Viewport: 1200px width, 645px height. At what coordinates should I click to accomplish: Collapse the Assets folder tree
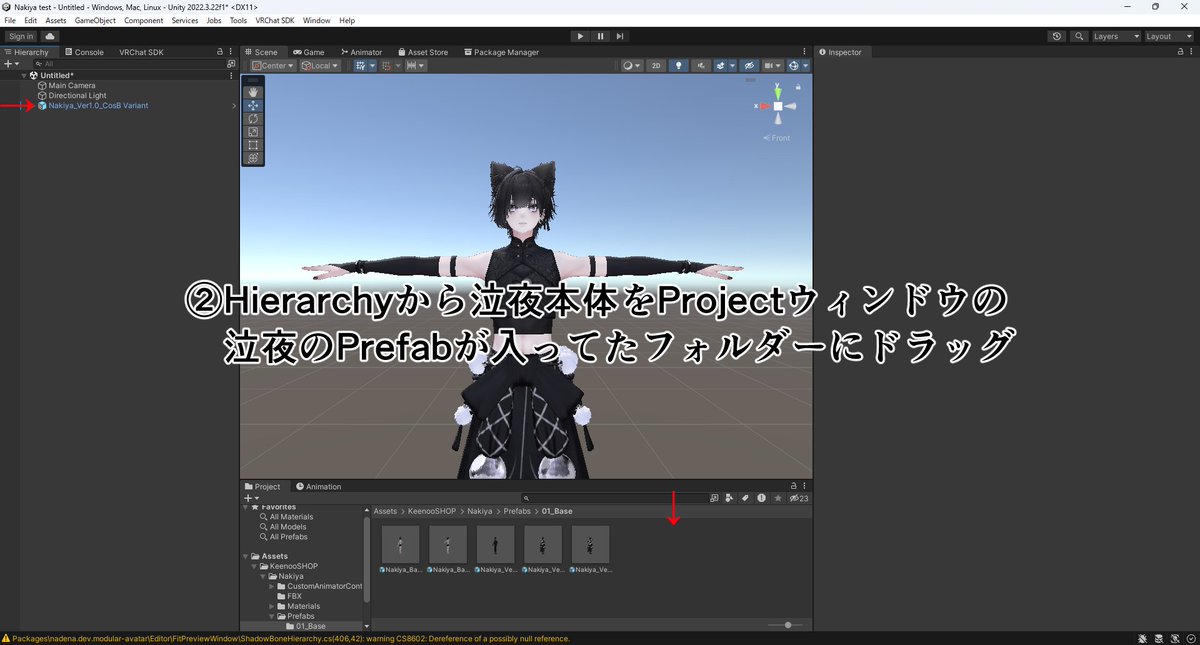coord(246,556)
